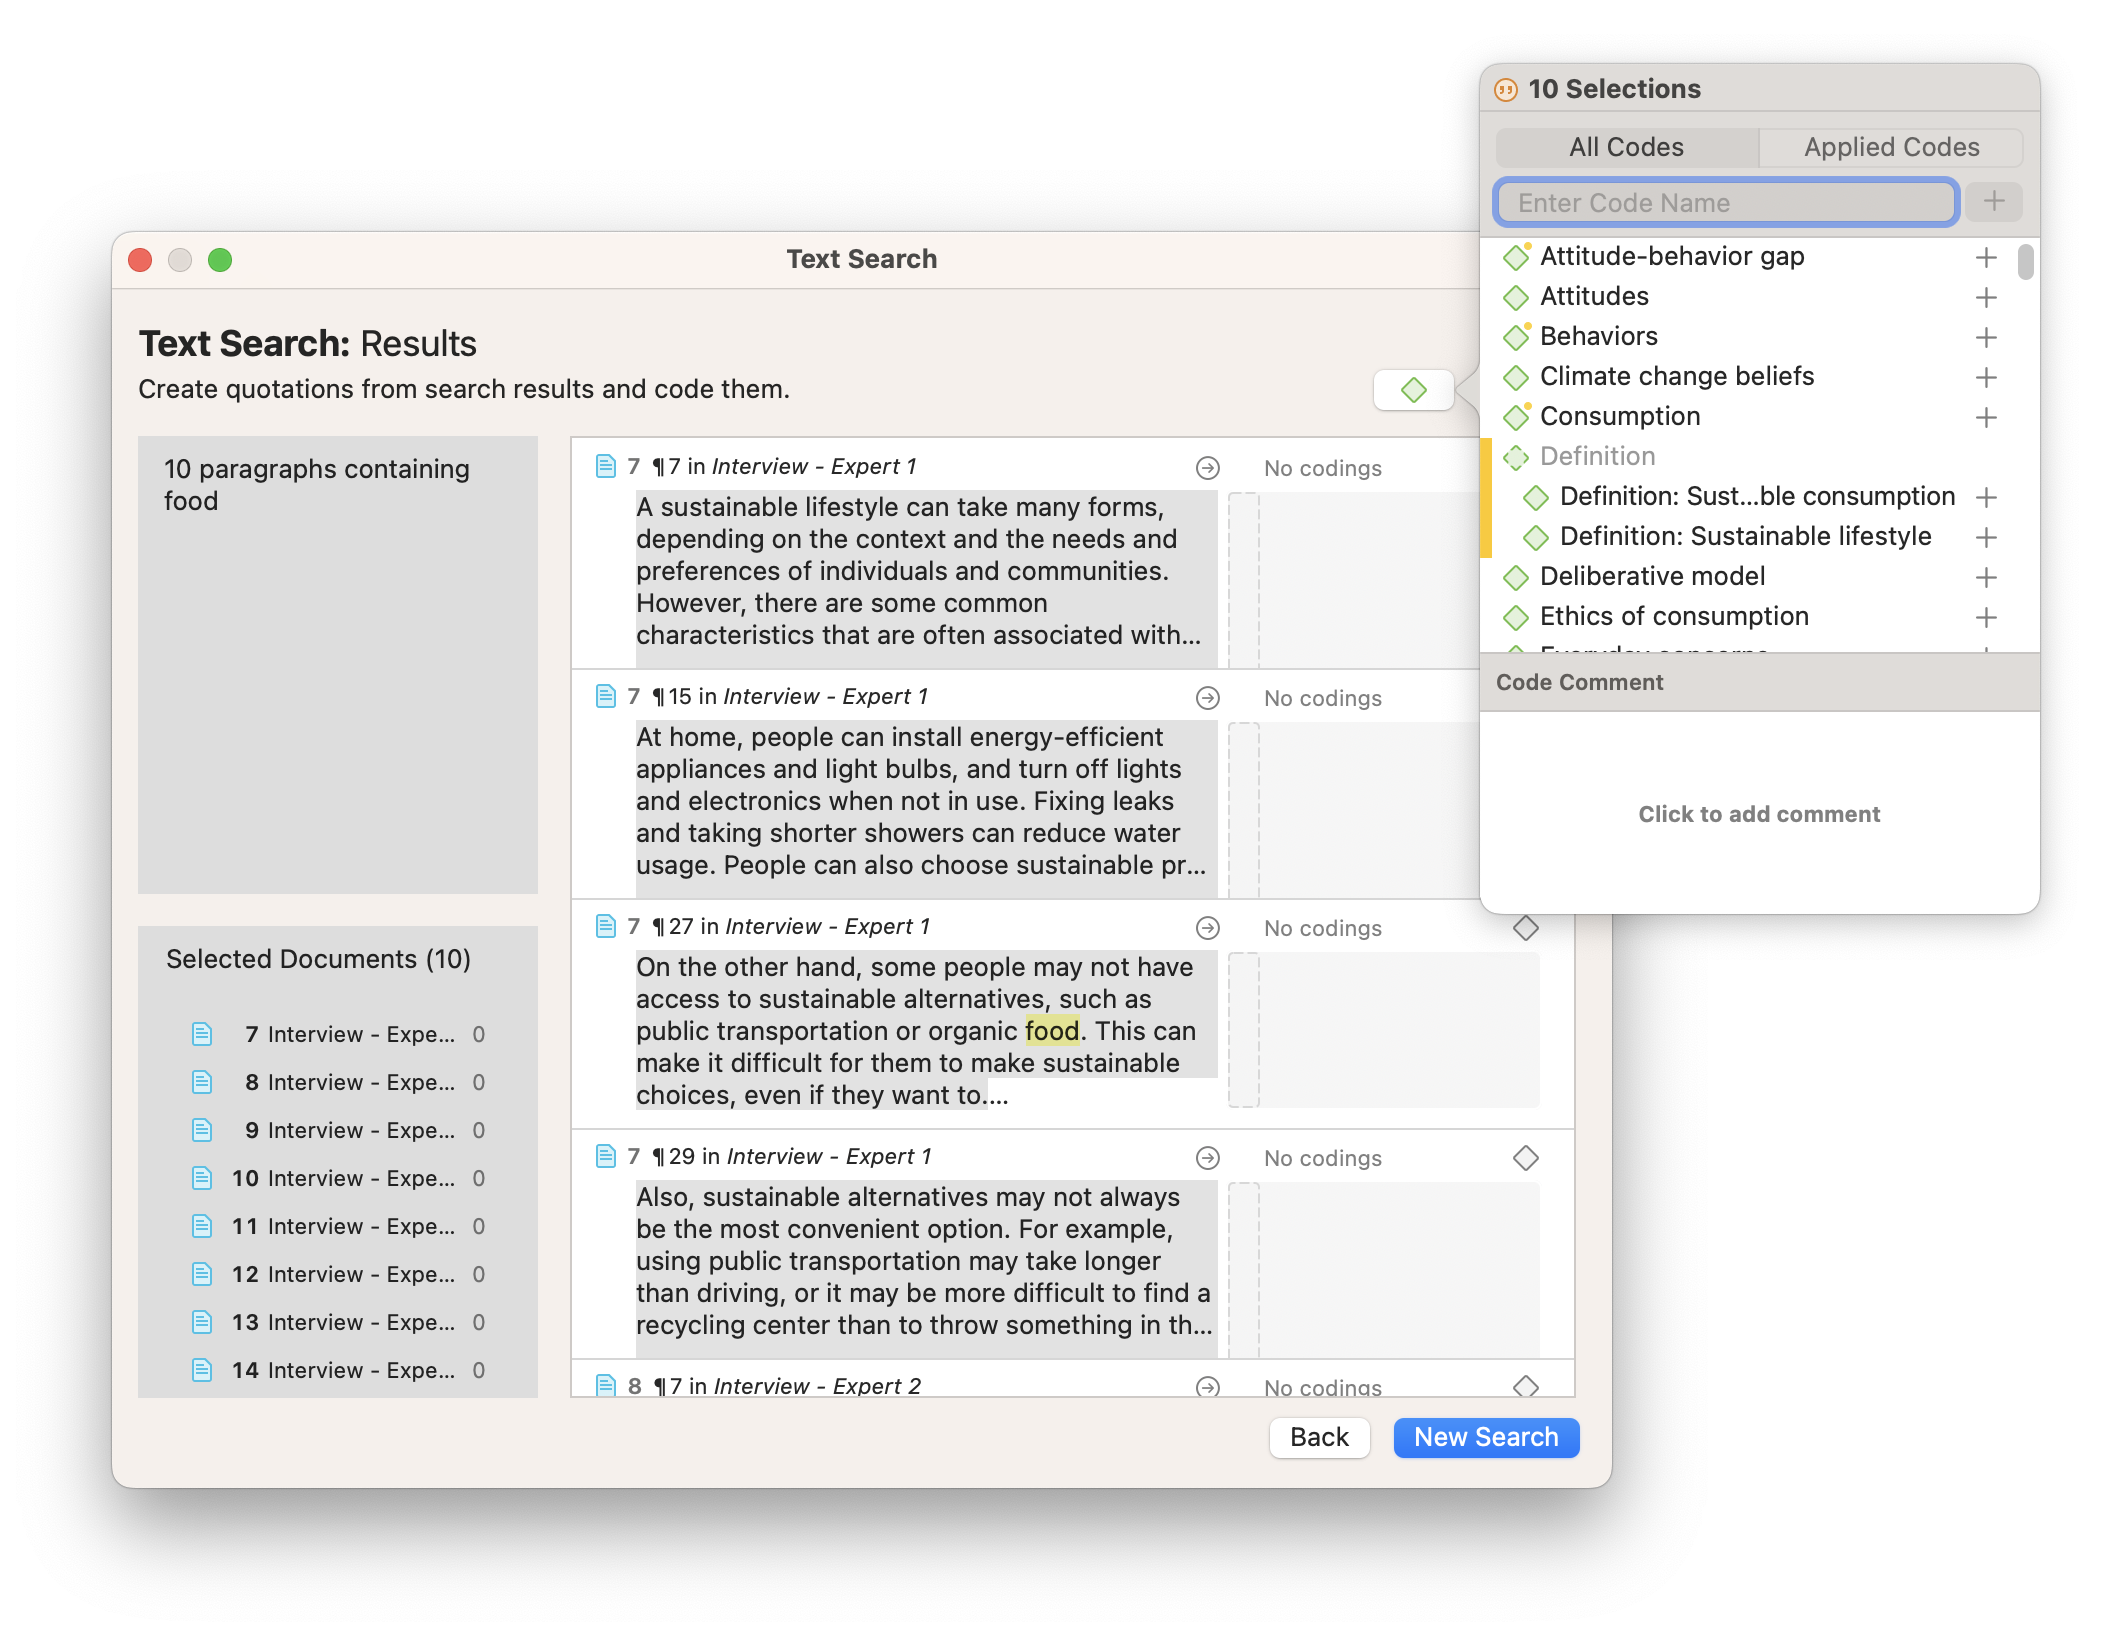
Task: Click the code list scrollbar
Action: [x=2025, y=264]
